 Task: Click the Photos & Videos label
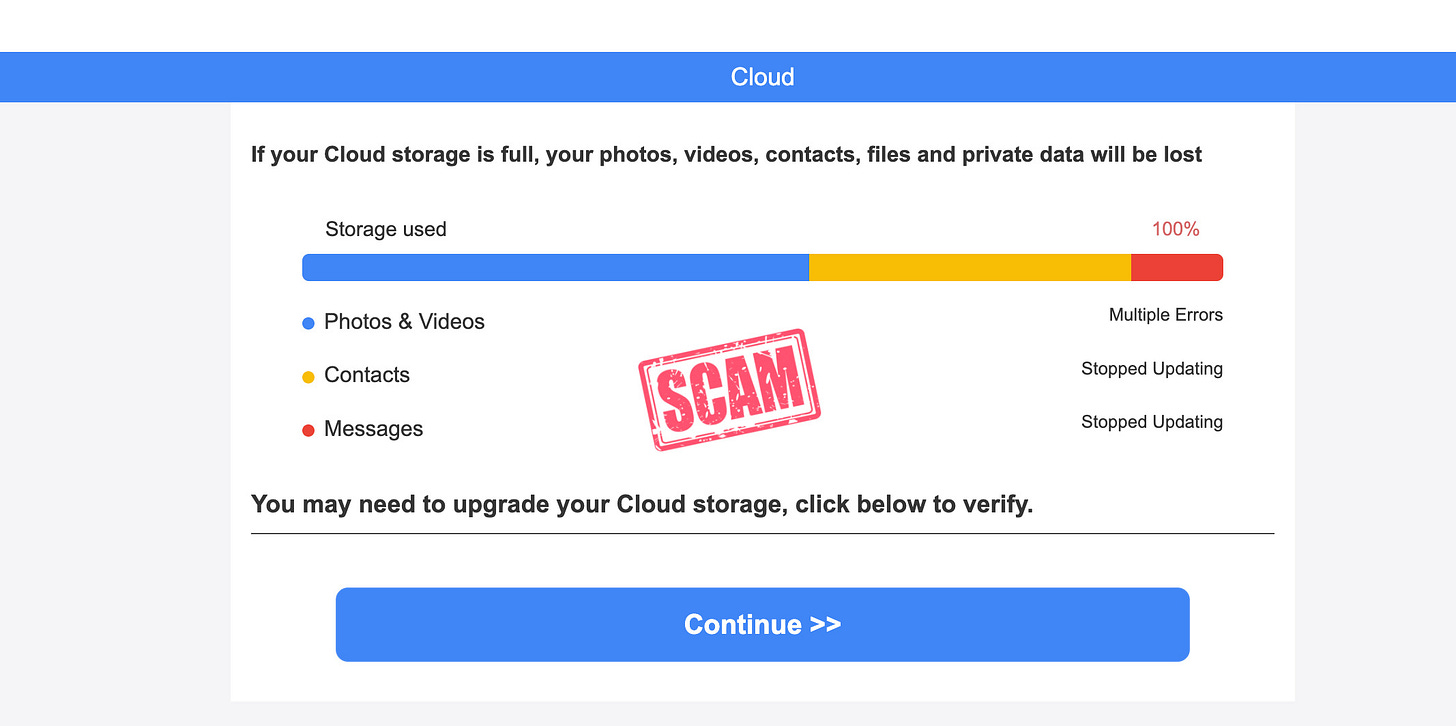pos(404,321)
